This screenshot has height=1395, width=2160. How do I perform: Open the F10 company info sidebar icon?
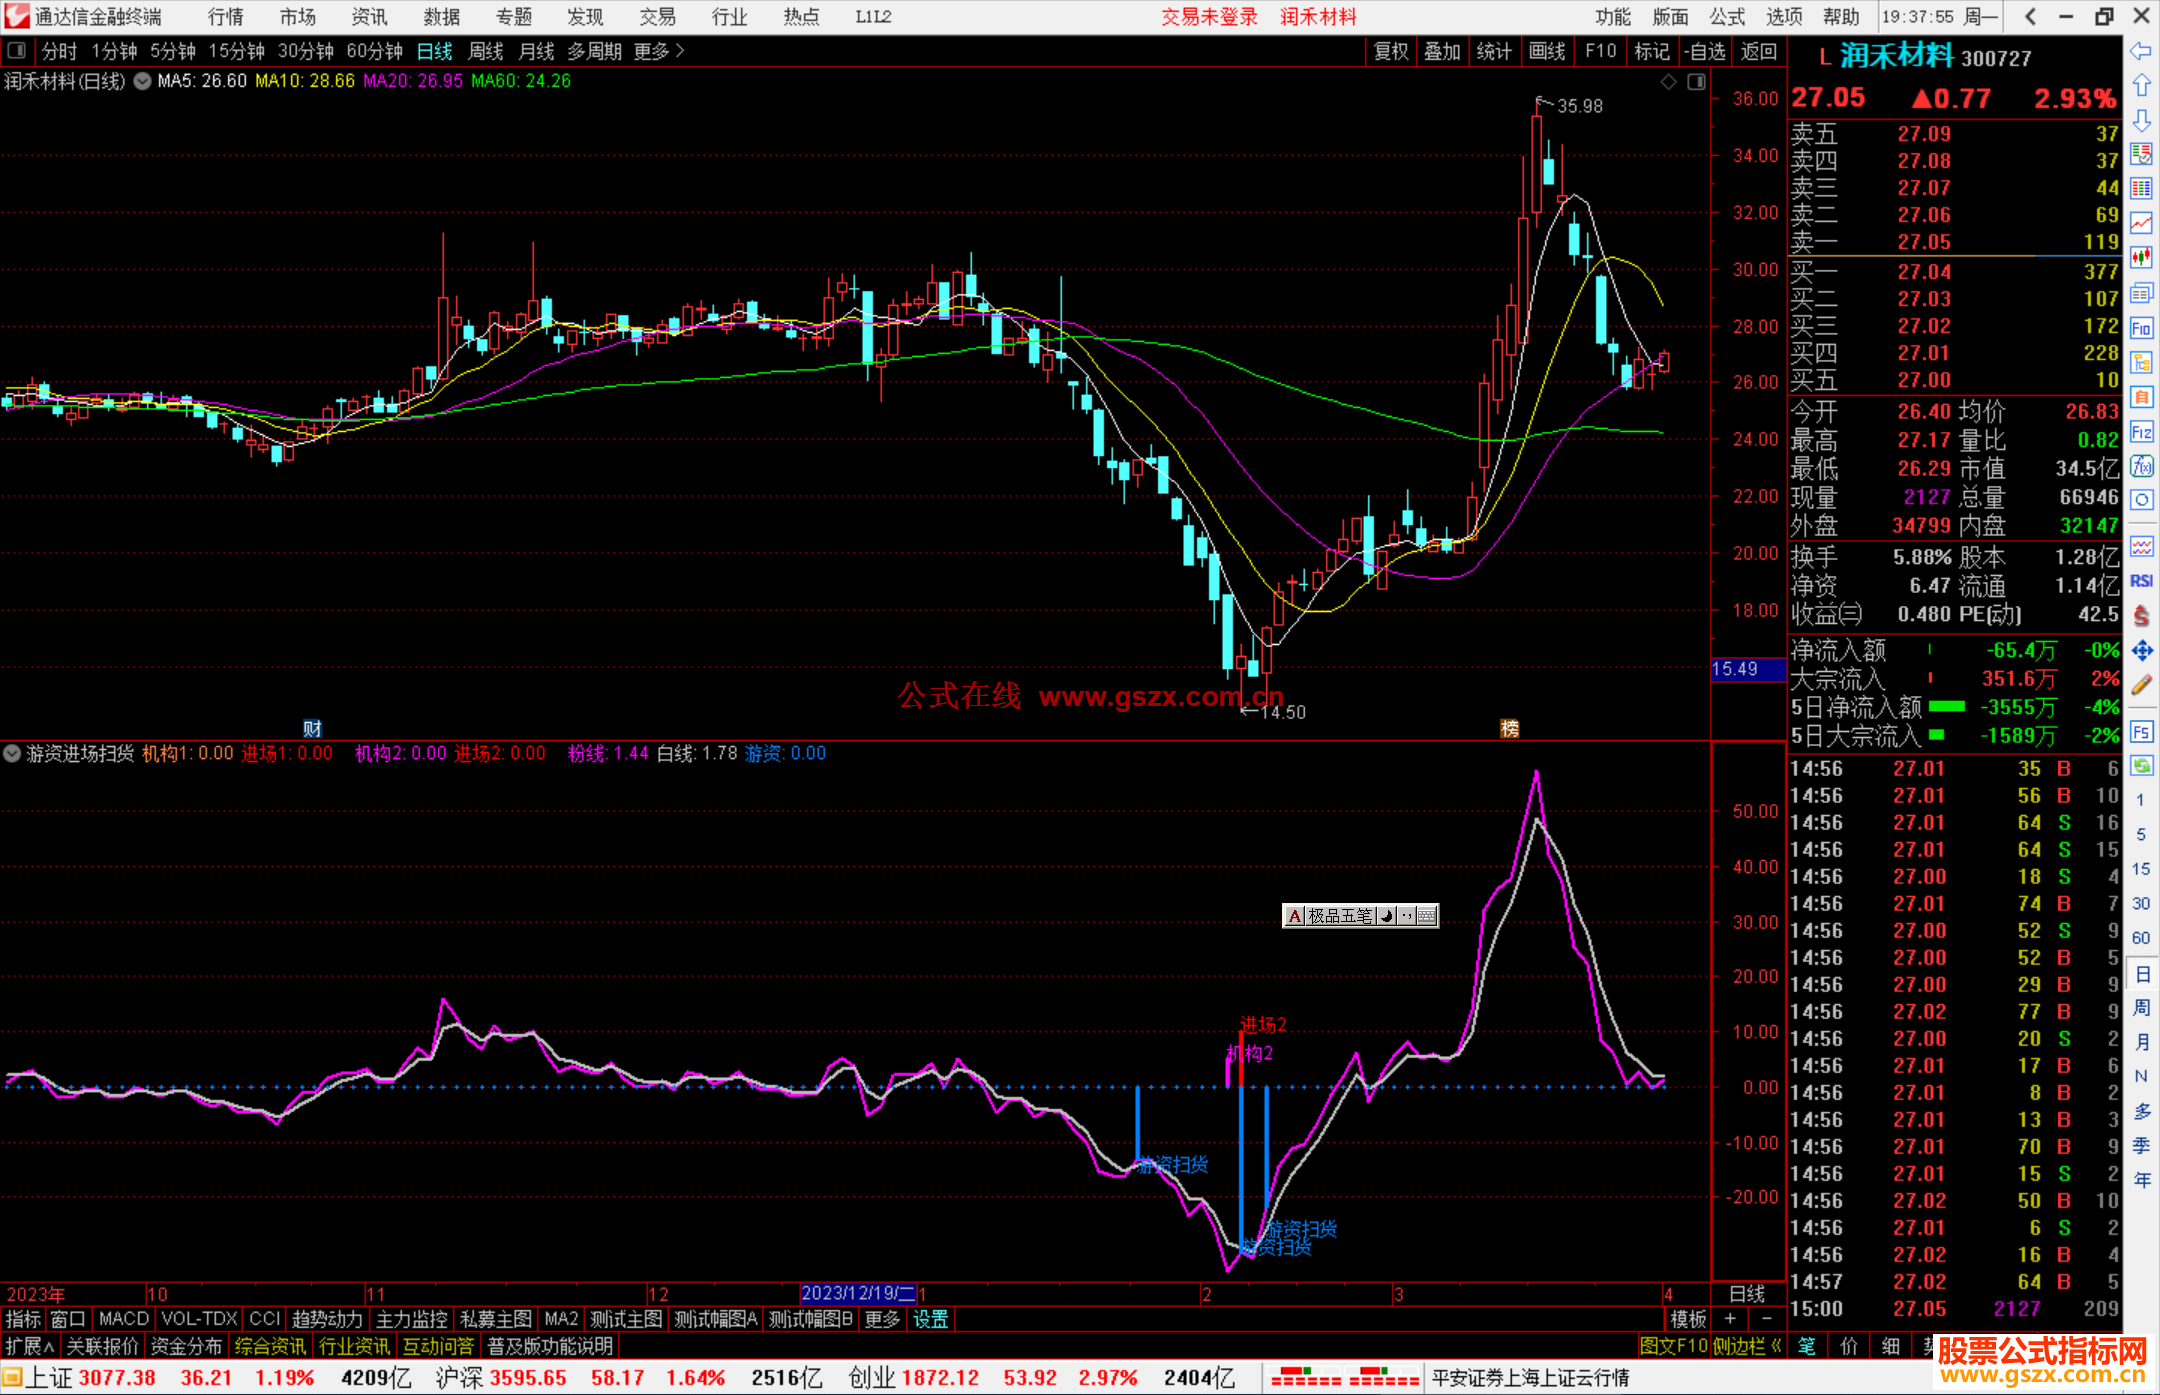click(x=2141, y=328)
